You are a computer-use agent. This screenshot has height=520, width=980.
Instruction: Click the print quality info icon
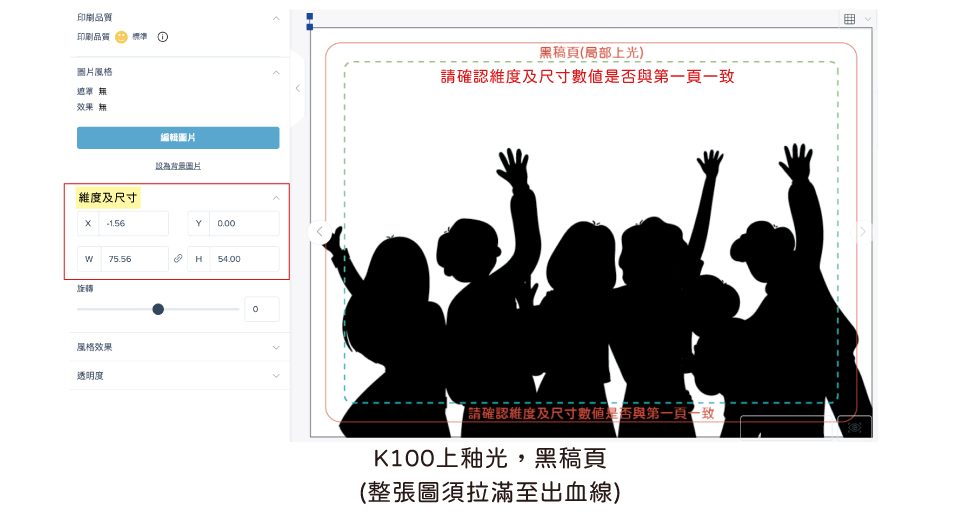[x=162, y=37]
